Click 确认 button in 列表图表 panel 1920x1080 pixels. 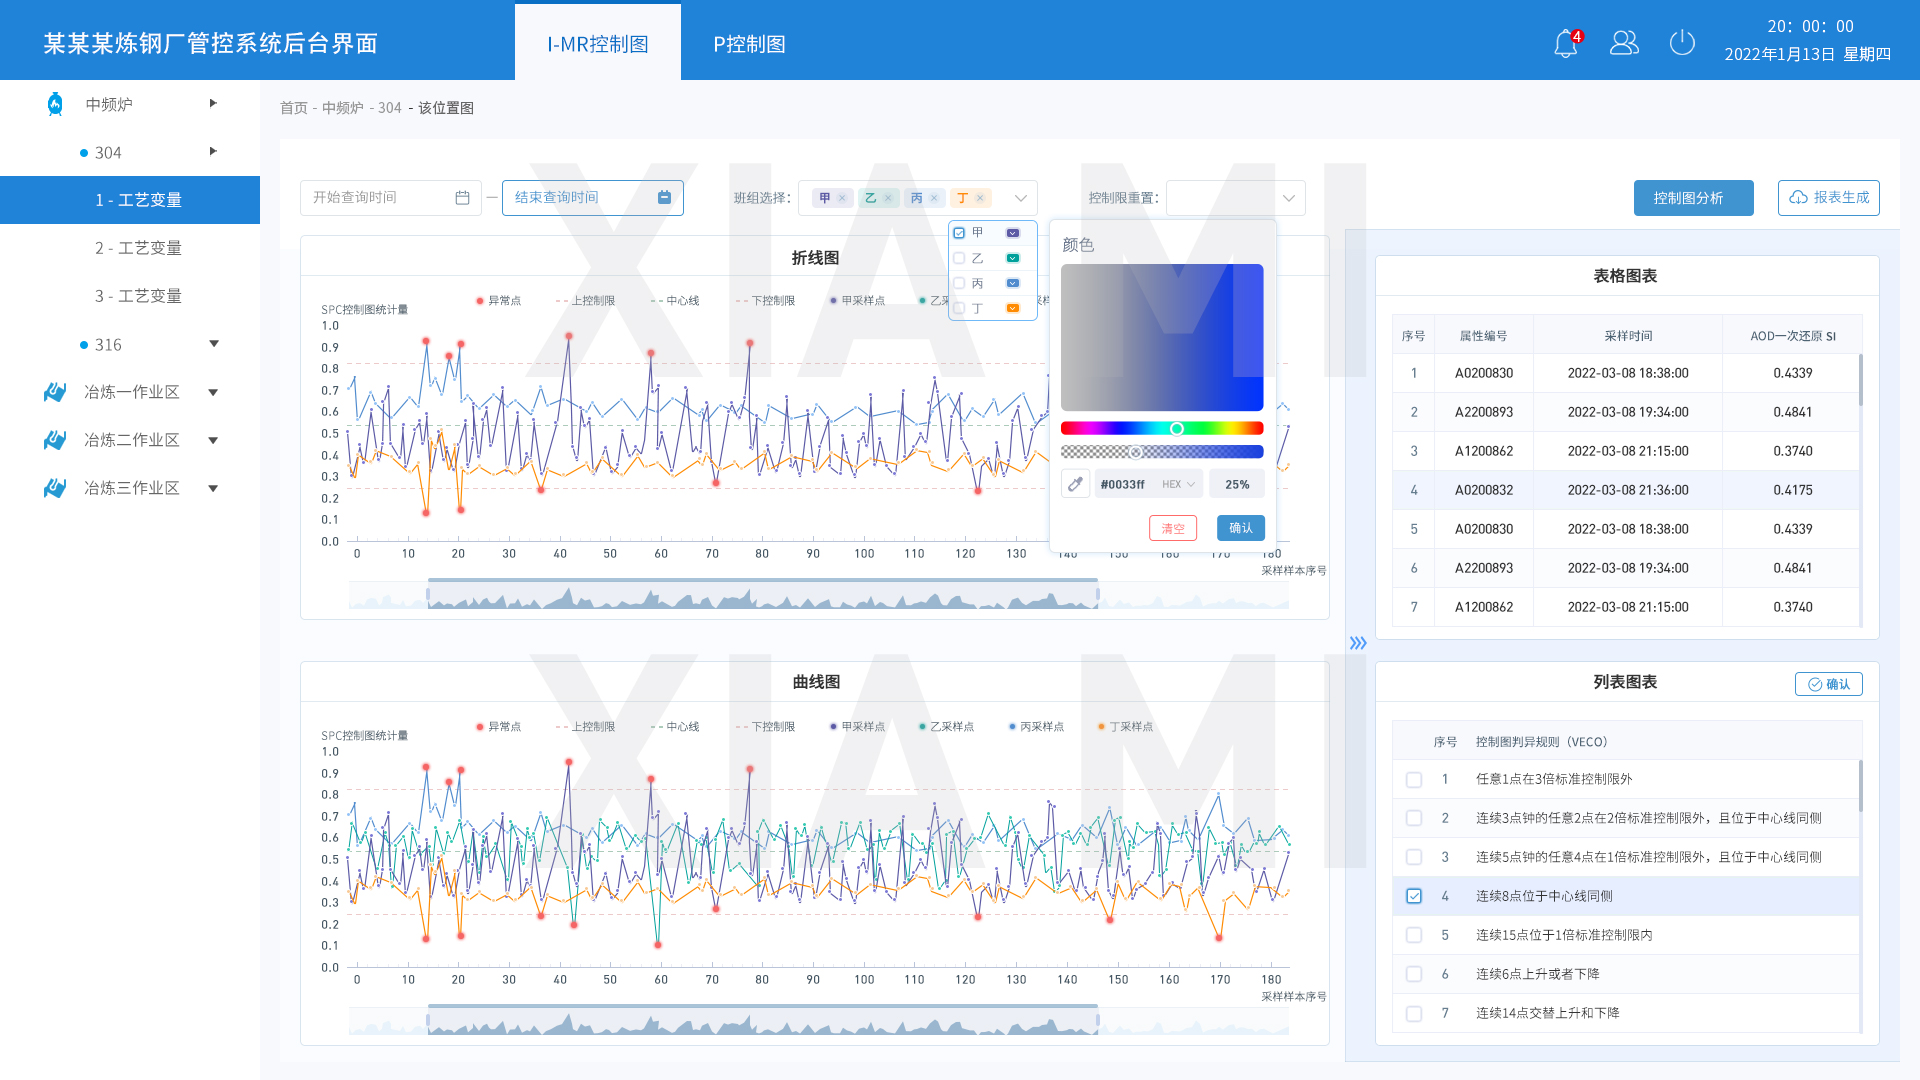1828,684
